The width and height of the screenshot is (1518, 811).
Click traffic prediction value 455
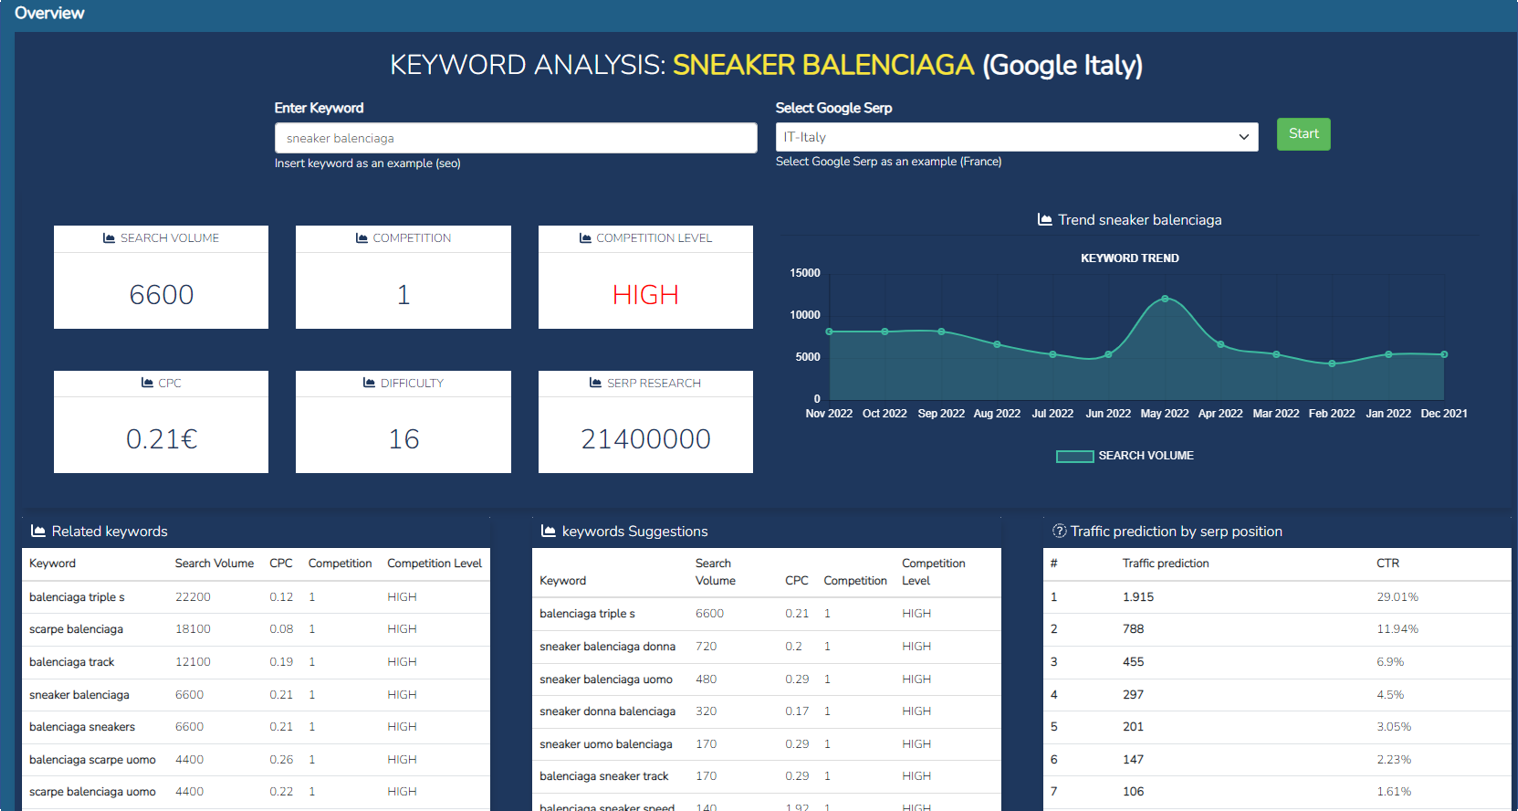click(1133, 662)
